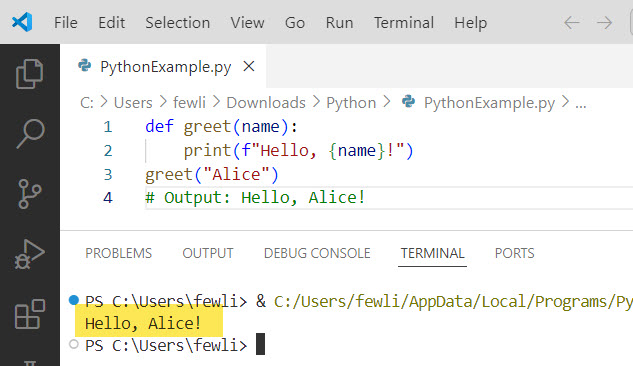Click line number 1 in the gutter
Viewport: 633px width, 366px height.
click(x=108, y=127)
